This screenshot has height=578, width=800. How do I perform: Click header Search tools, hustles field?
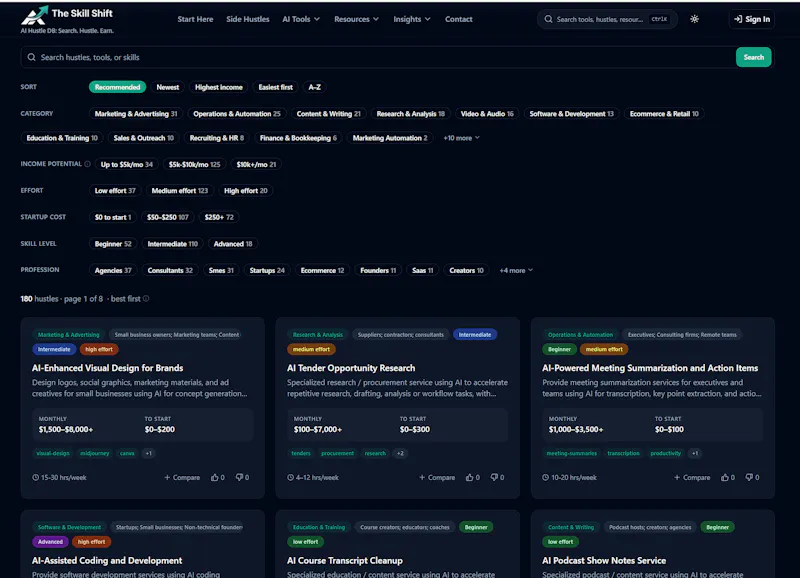[x=607, y=19]
